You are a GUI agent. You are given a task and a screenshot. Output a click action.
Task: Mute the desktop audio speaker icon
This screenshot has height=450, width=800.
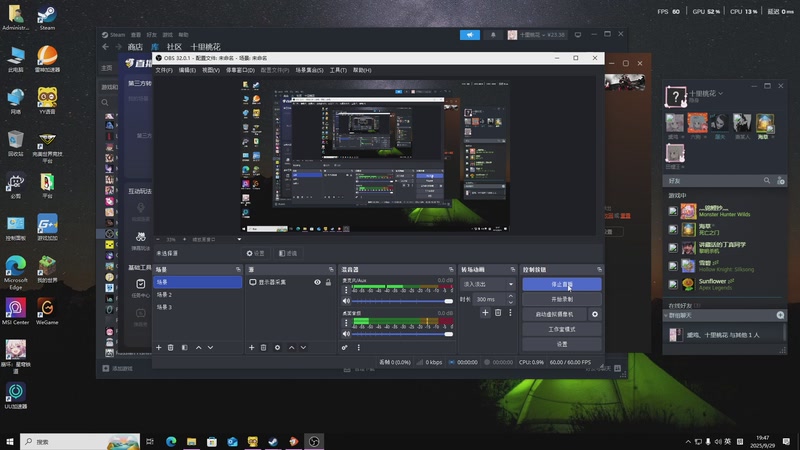346,334
